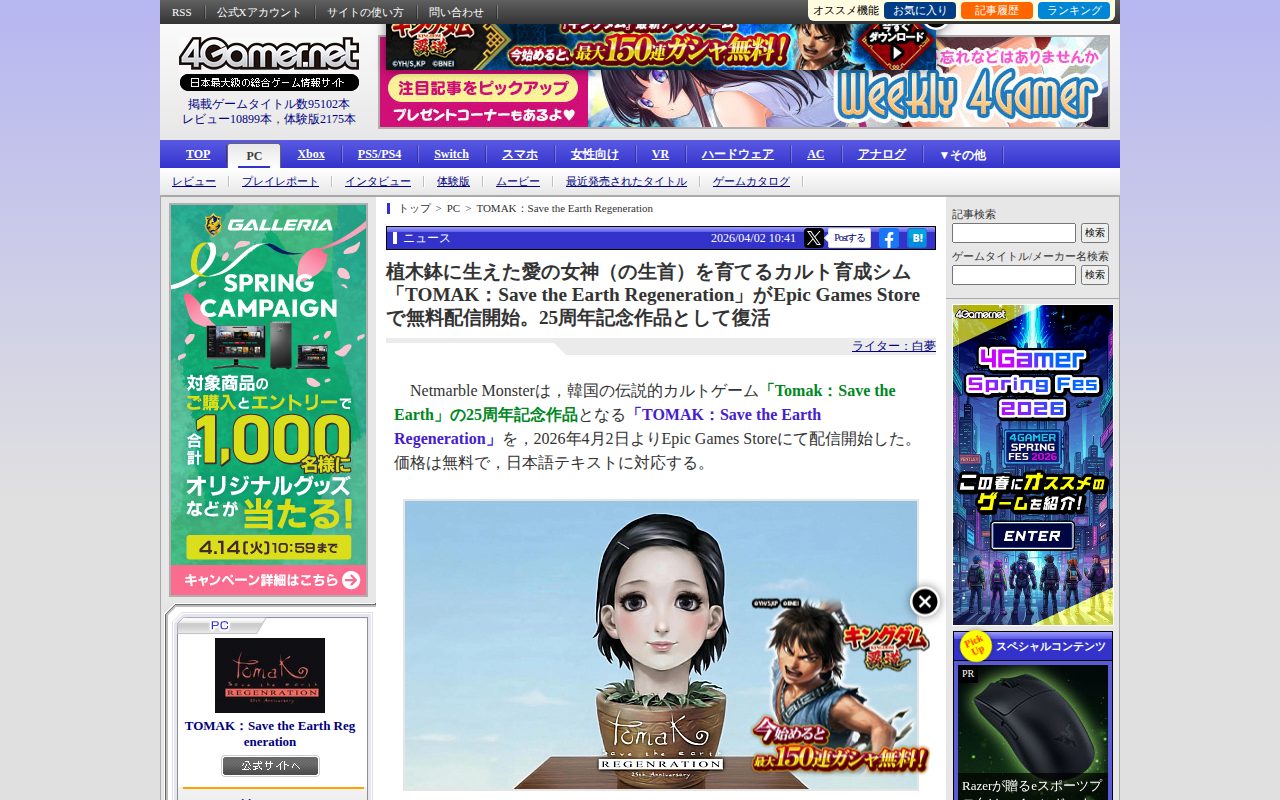This screenshot has height=800, width=1280.
Task: Open ゲームカタログ submenu link
Action: 751,181
